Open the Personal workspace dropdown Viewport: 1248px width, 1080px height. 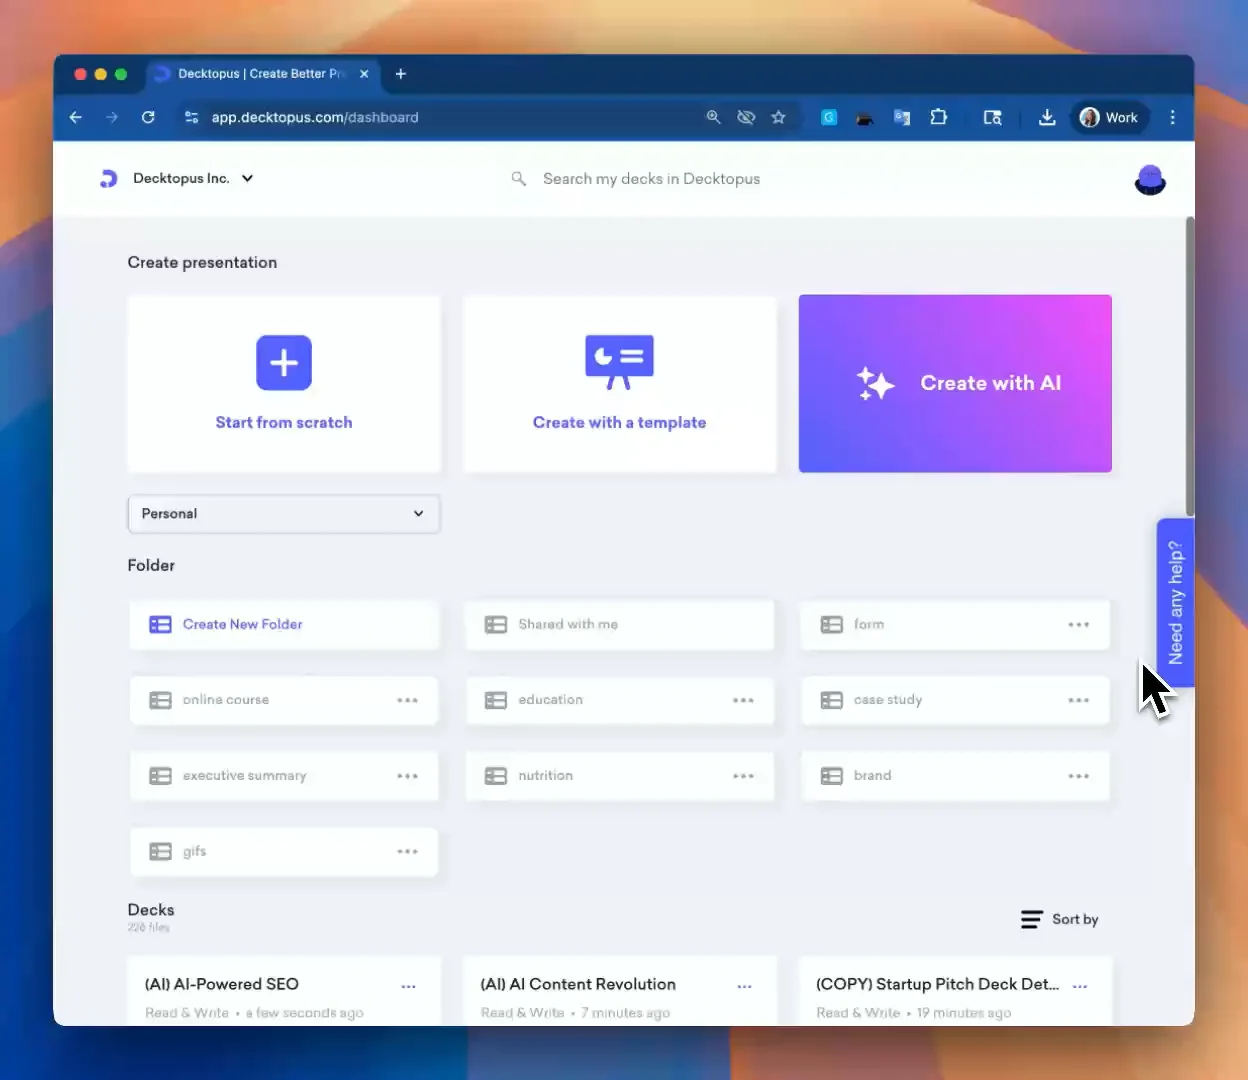(284, 514)
